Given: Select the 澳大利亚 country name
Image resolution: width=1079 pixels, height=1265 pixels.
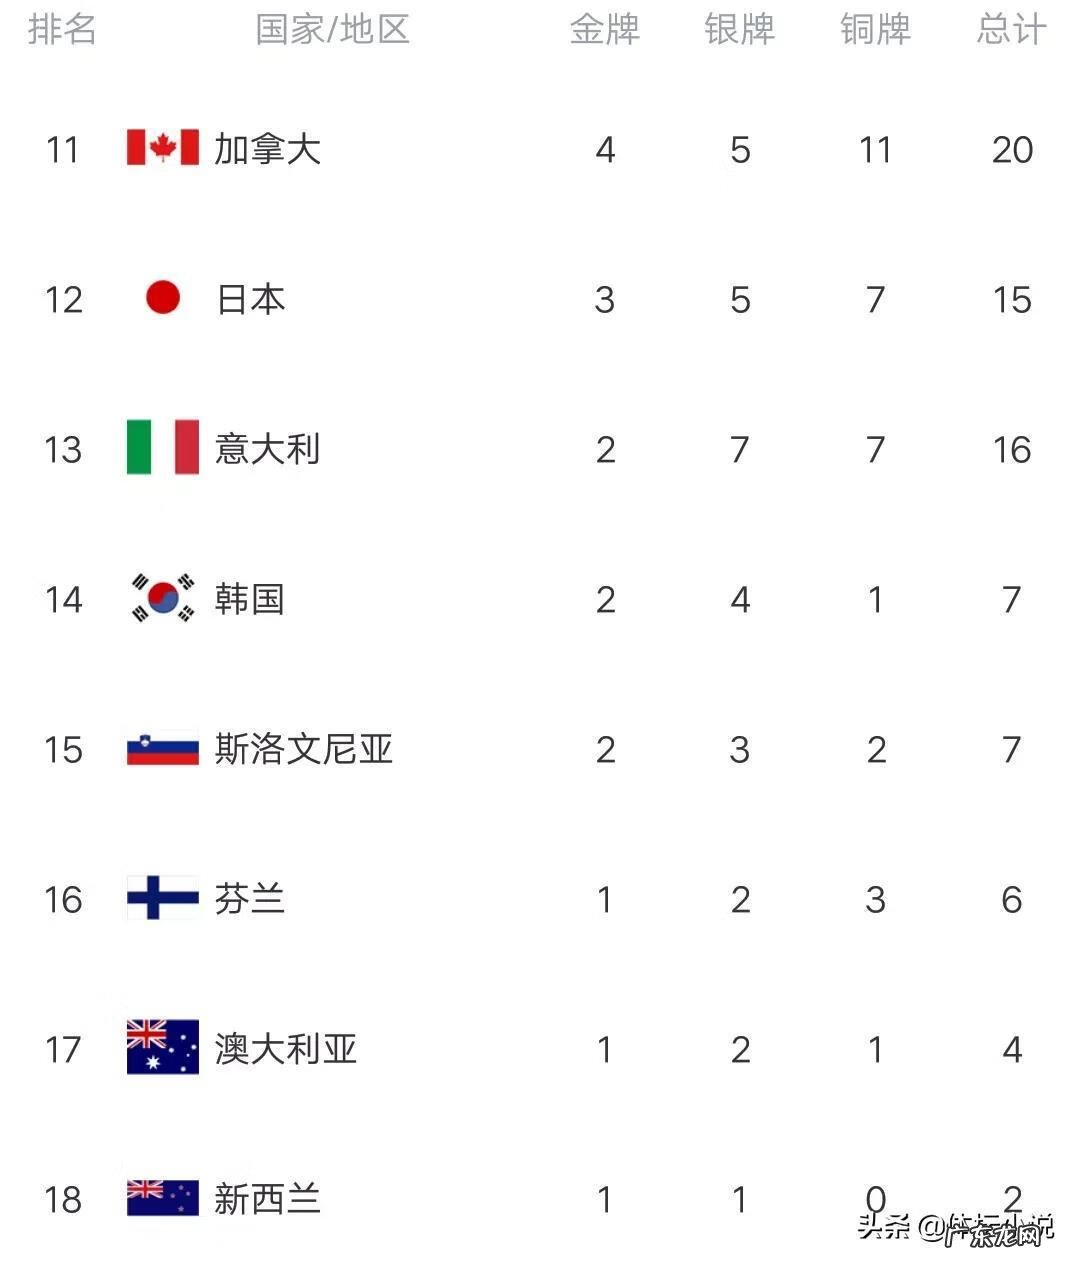Looking at the screenshot, I should (285, 1049).
